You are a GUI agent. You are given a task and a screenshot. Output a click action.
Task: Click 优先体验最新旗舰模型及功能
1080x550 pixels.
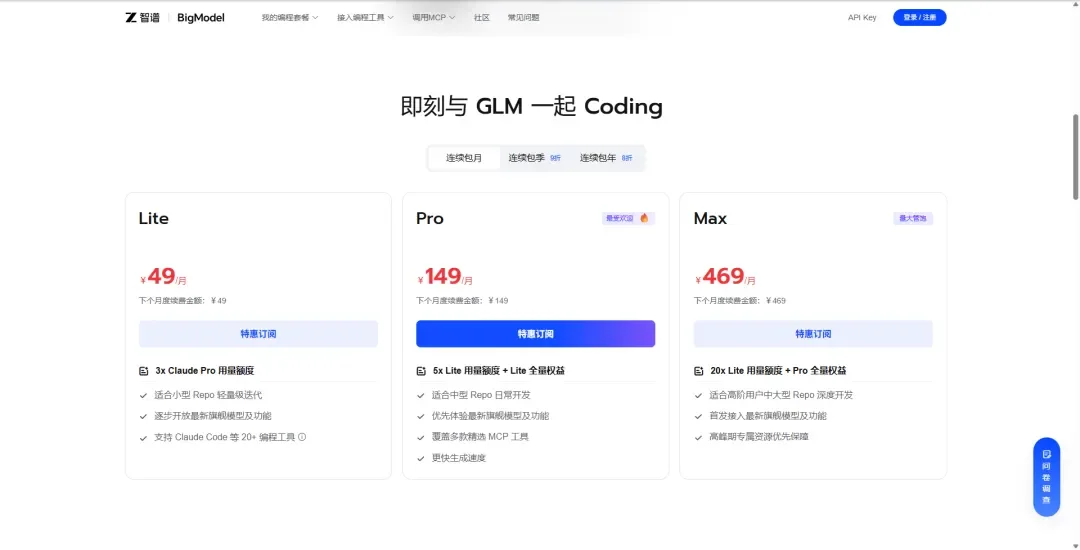[x=490, y=416]
